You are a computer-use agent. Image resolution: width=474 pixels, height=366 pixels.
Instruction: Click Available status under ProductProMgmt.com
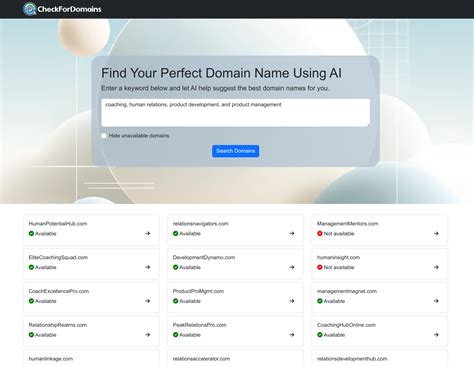(x=190, y=301)
